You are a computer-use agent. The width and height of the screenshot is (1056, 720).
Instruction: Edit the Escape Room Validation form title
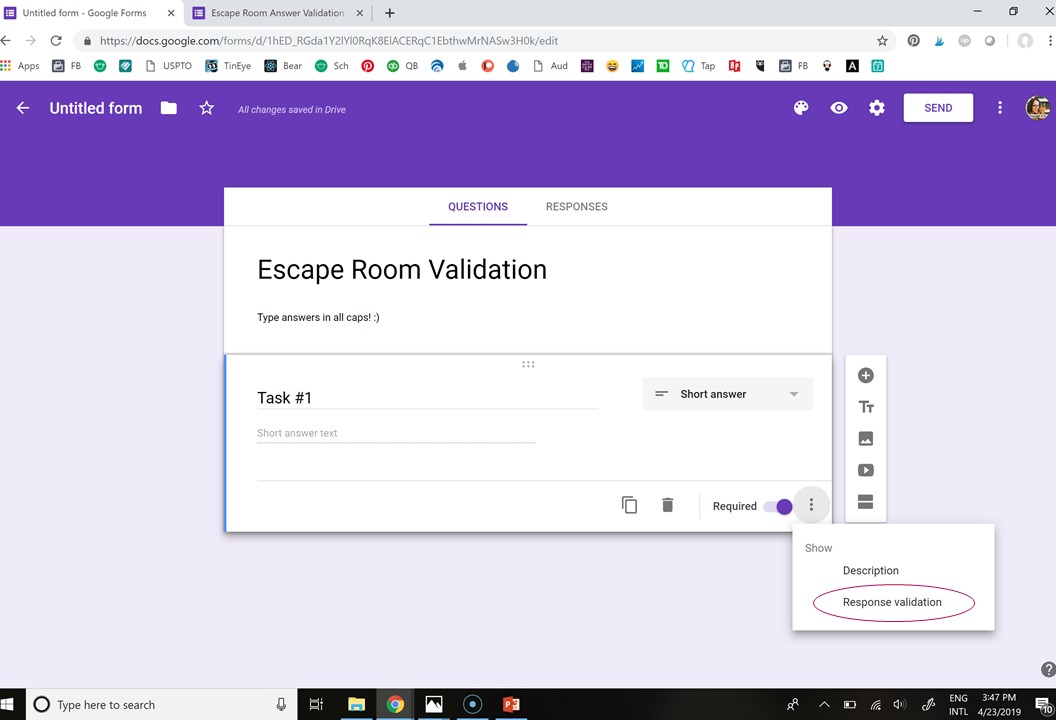click(x=402, y=269)
